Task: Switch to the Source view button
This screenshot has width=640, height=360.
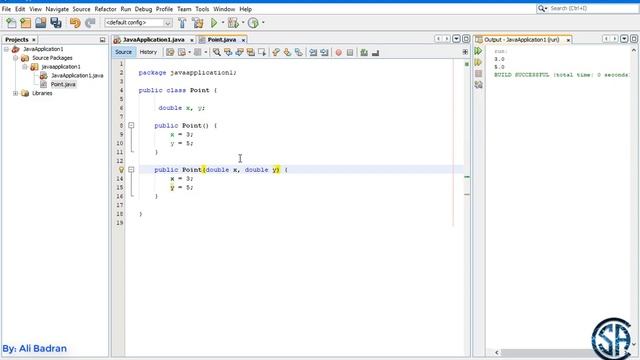Action: coord(123,52)
